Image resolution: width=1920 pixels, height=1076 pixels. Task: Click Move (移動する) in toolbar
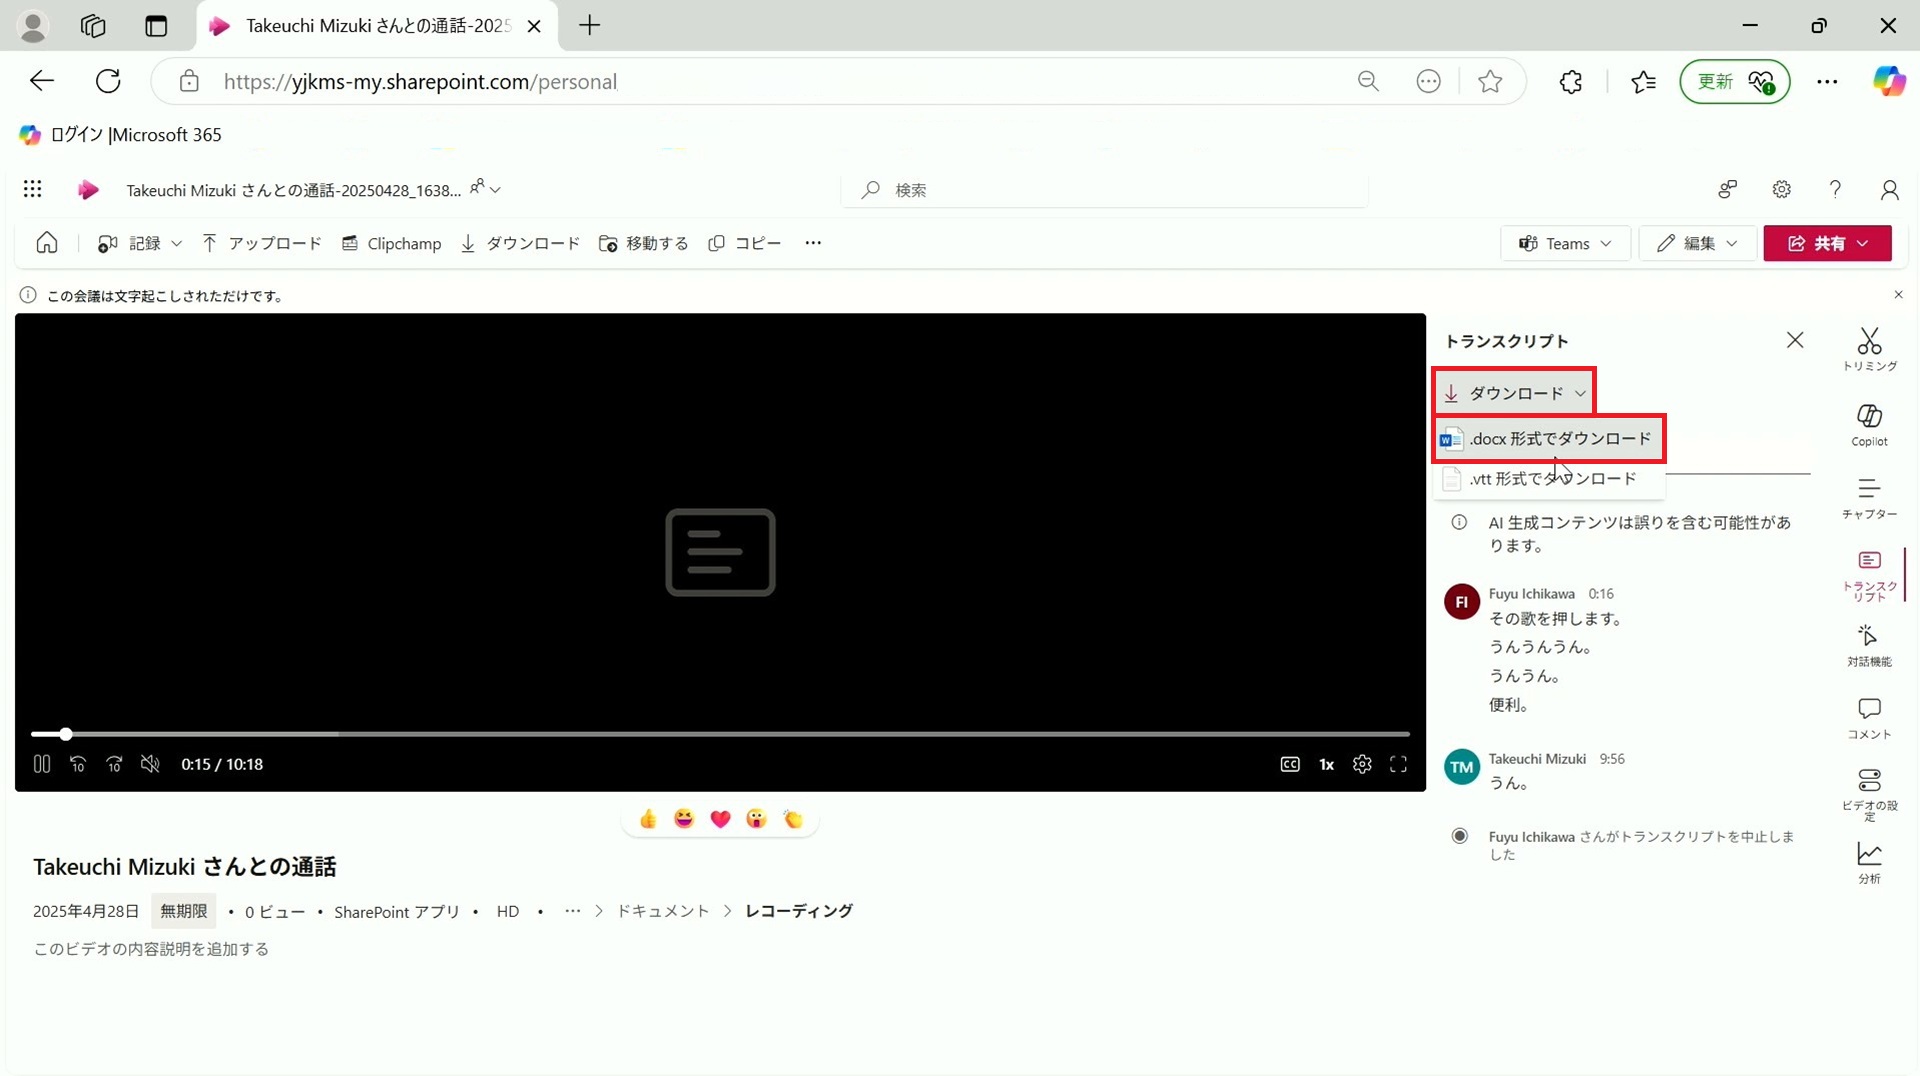pos(643,243)
